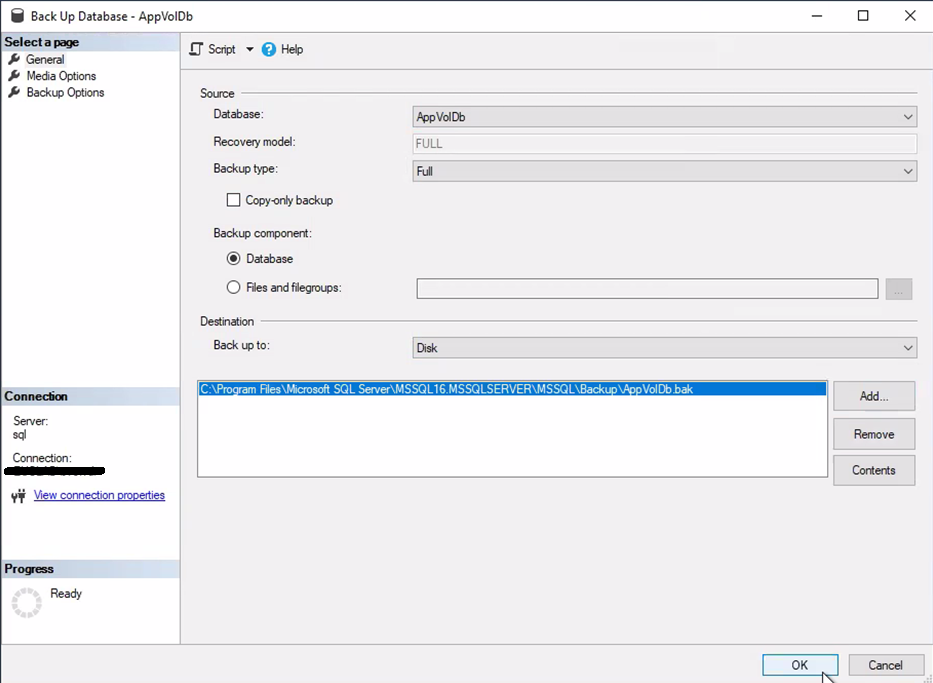The height and width of the screenshot is (683, 933).
Task: Expand the Script dropdown arrow
Action: point(250,49)
